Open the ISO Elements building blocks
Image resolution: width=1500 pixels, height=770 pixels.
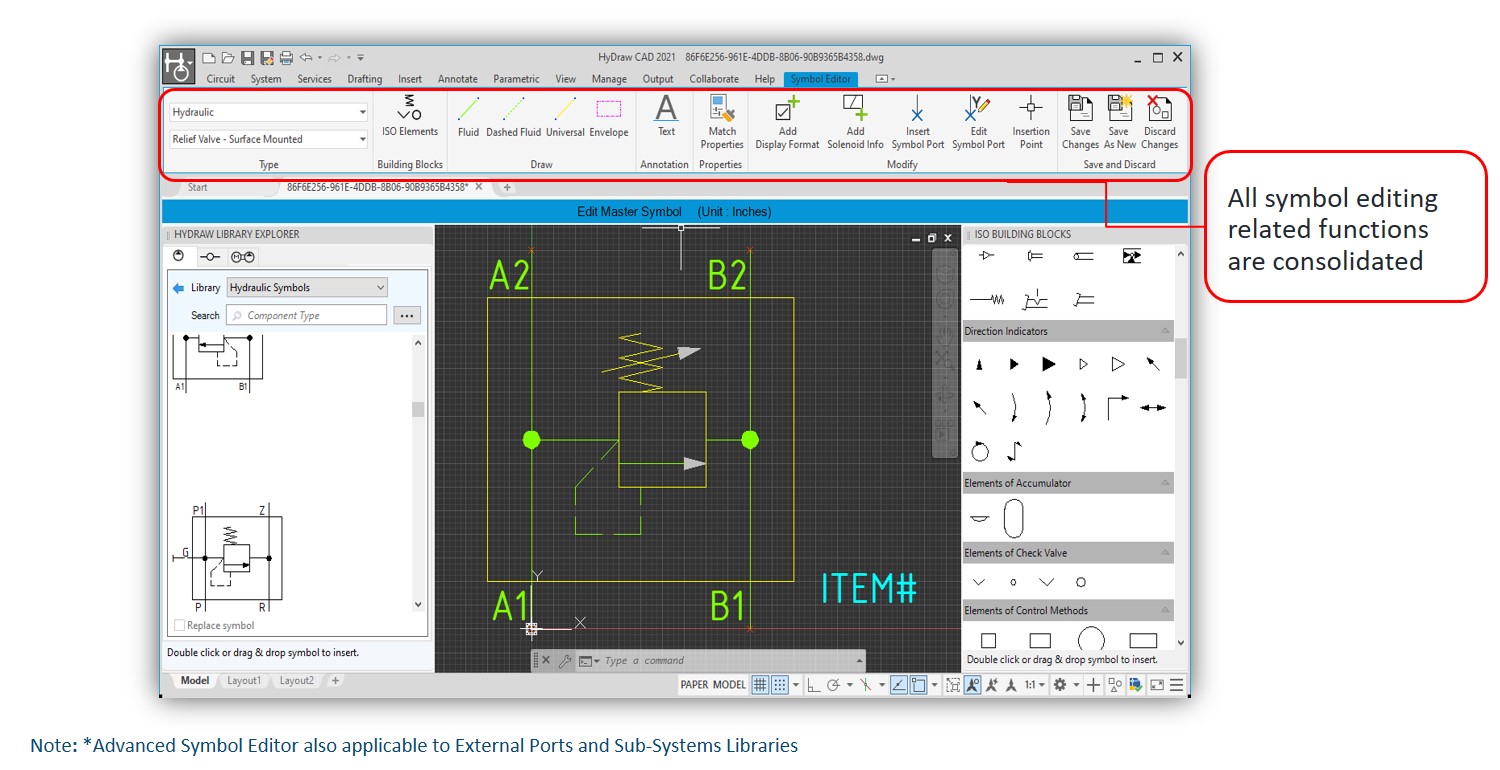pos(410,118)
